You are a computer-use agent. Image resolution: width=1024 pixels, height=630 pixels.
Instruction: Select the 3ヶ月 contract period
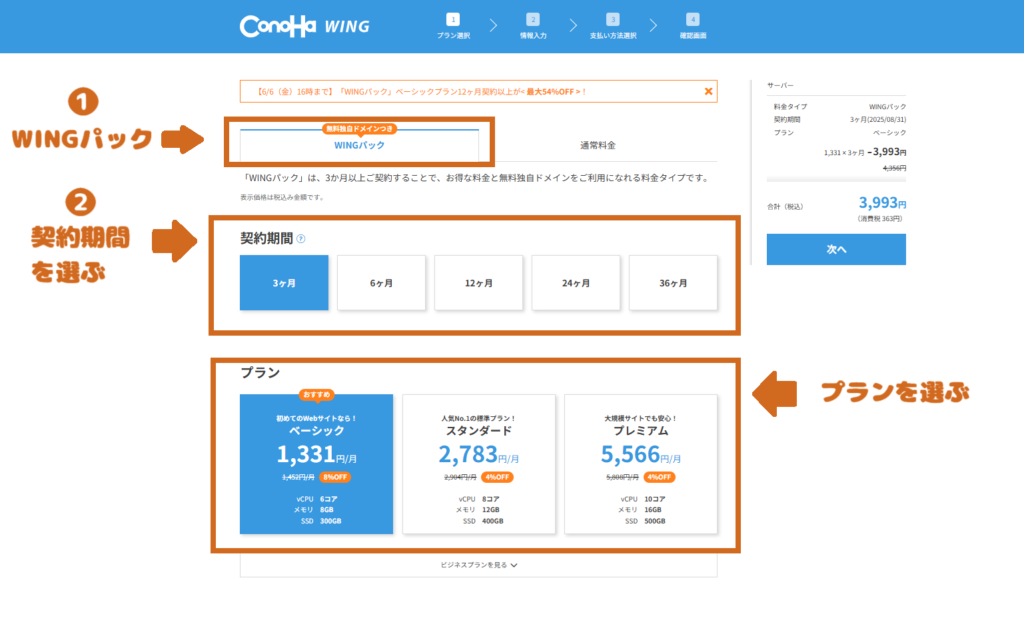(284, 283)
